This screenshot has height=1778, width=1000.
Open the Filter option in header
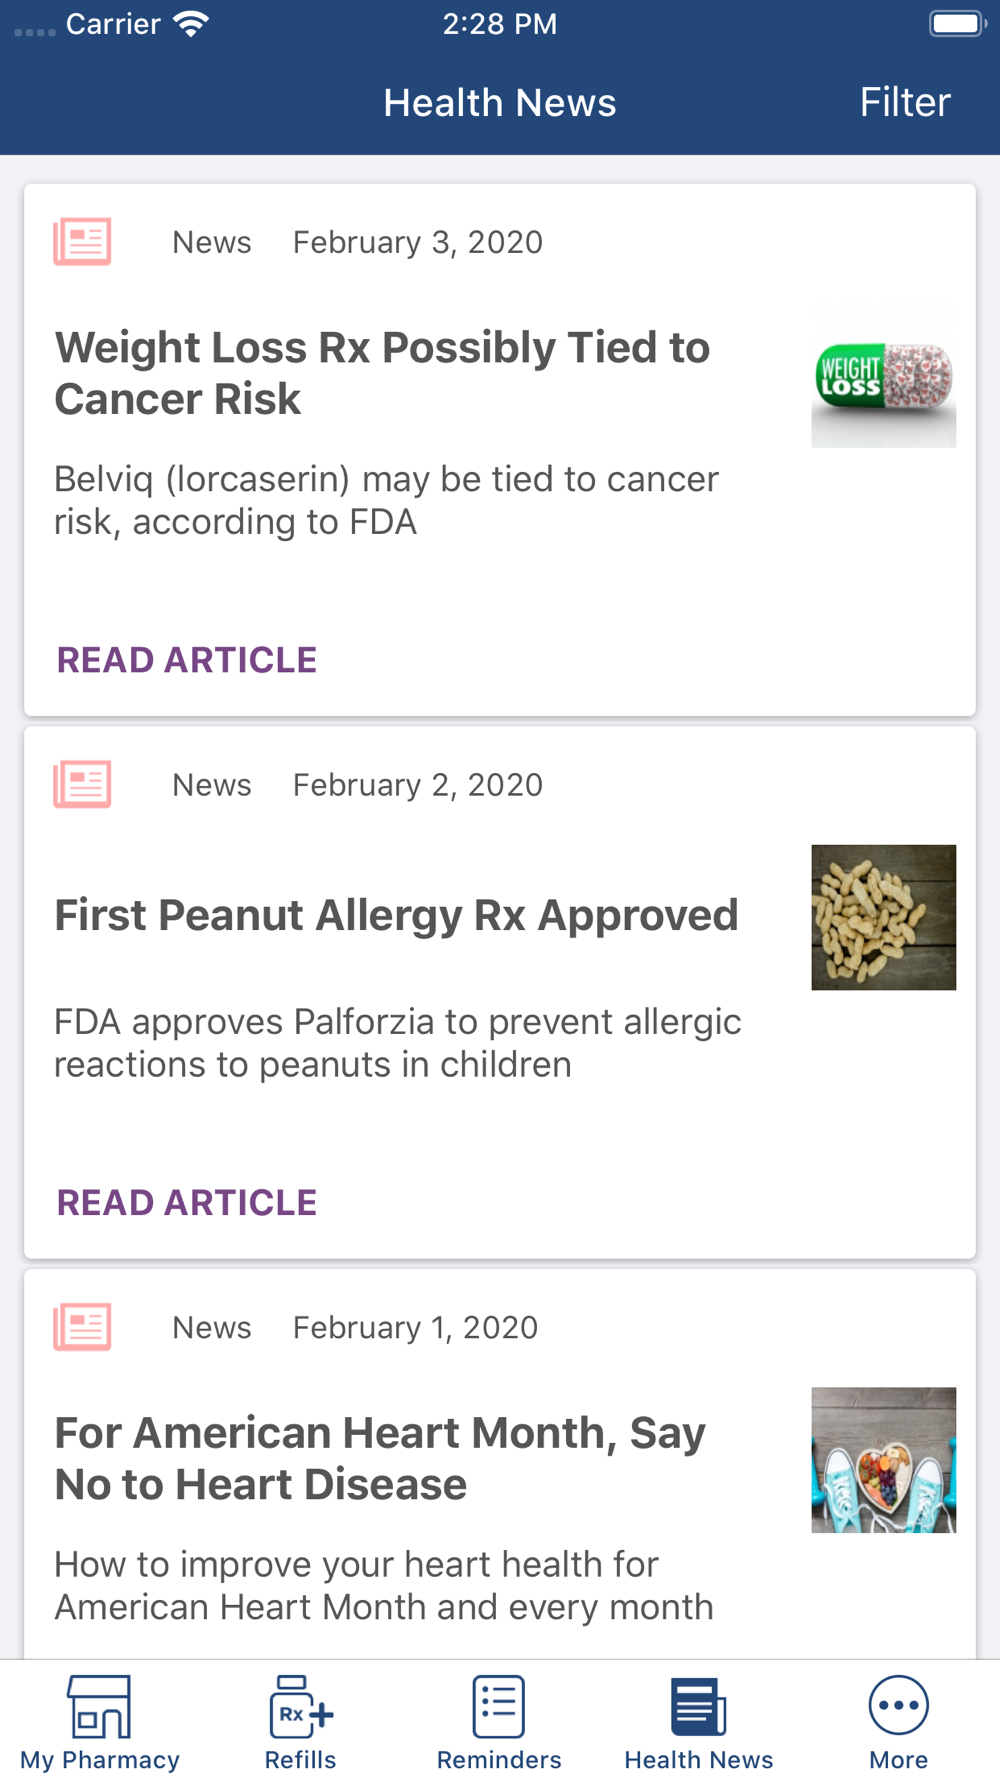point(905,102)
